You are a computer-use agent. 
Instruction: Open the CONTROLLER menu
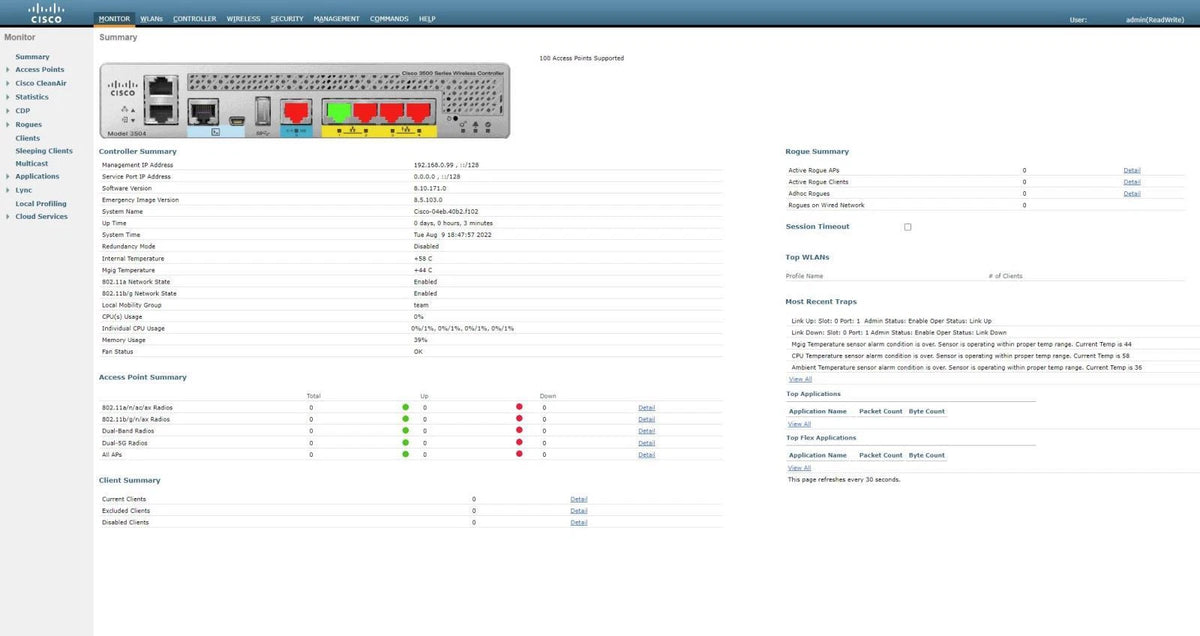tap(194, 18)
